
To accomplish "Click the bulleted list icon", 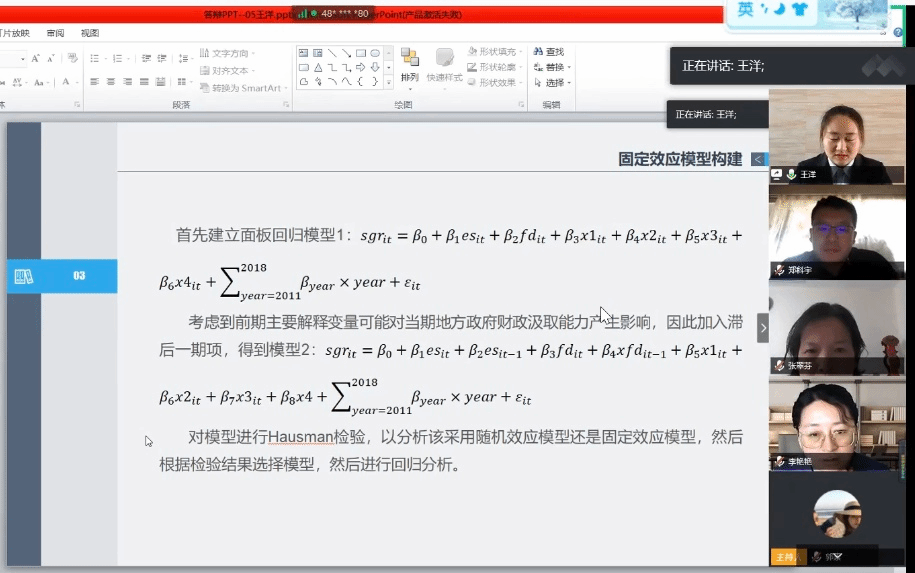I will point(96,59).
